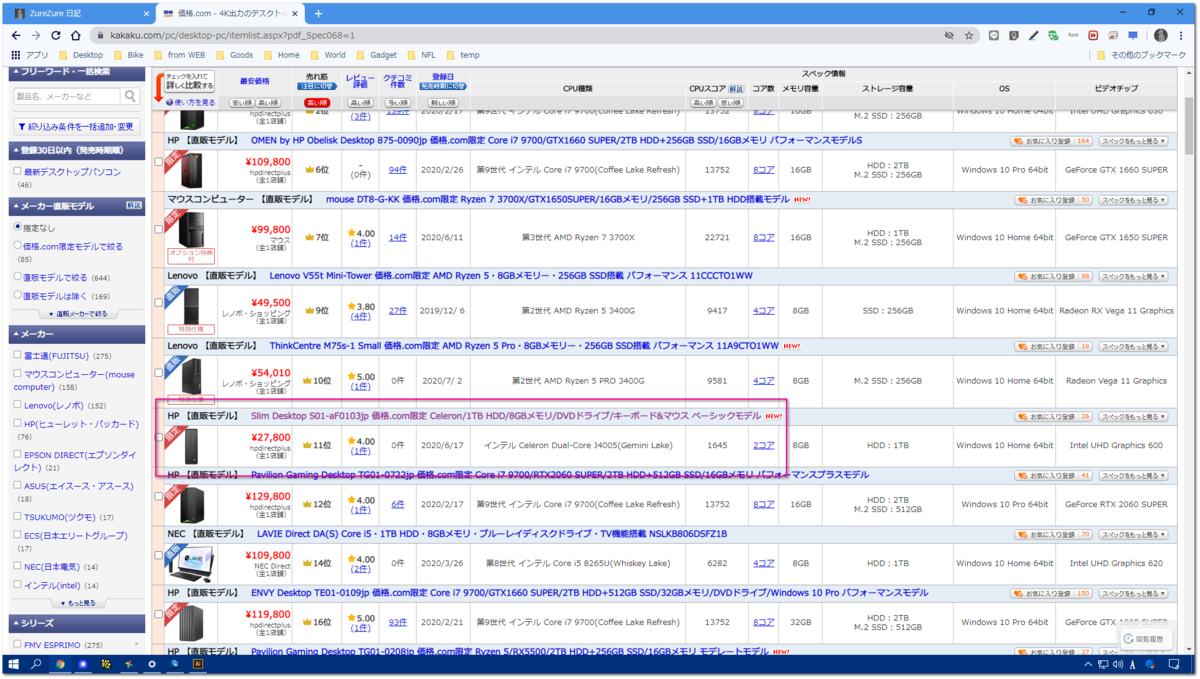Screen dimensions: 1200x679
Task: Click the pen extension icon
Action: [x=1033, y=35]
